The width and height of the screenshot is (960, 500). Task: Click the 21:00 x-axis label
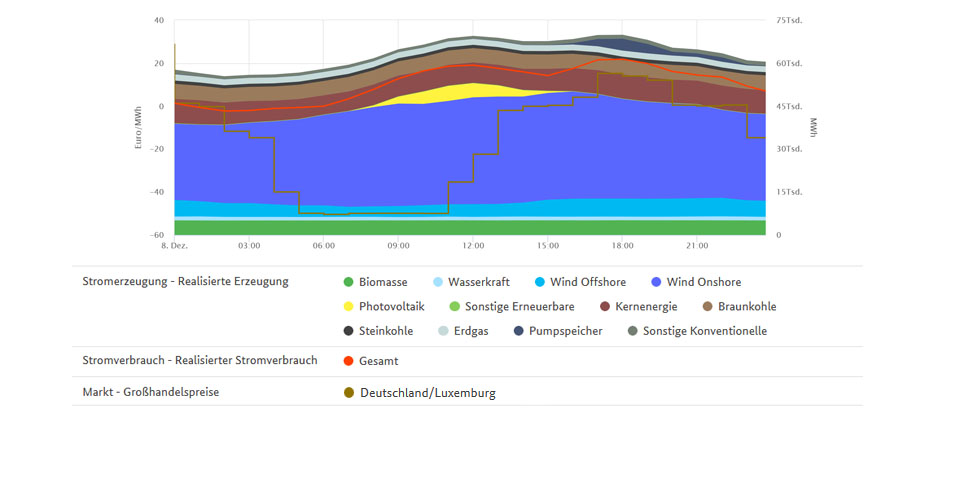click(697, 245)
